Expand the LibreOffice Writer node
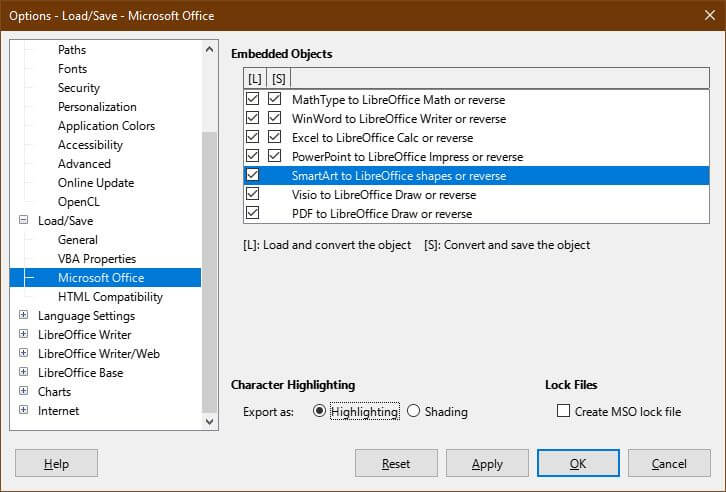This screenshot has width=726, height=492. coord(24,335)
